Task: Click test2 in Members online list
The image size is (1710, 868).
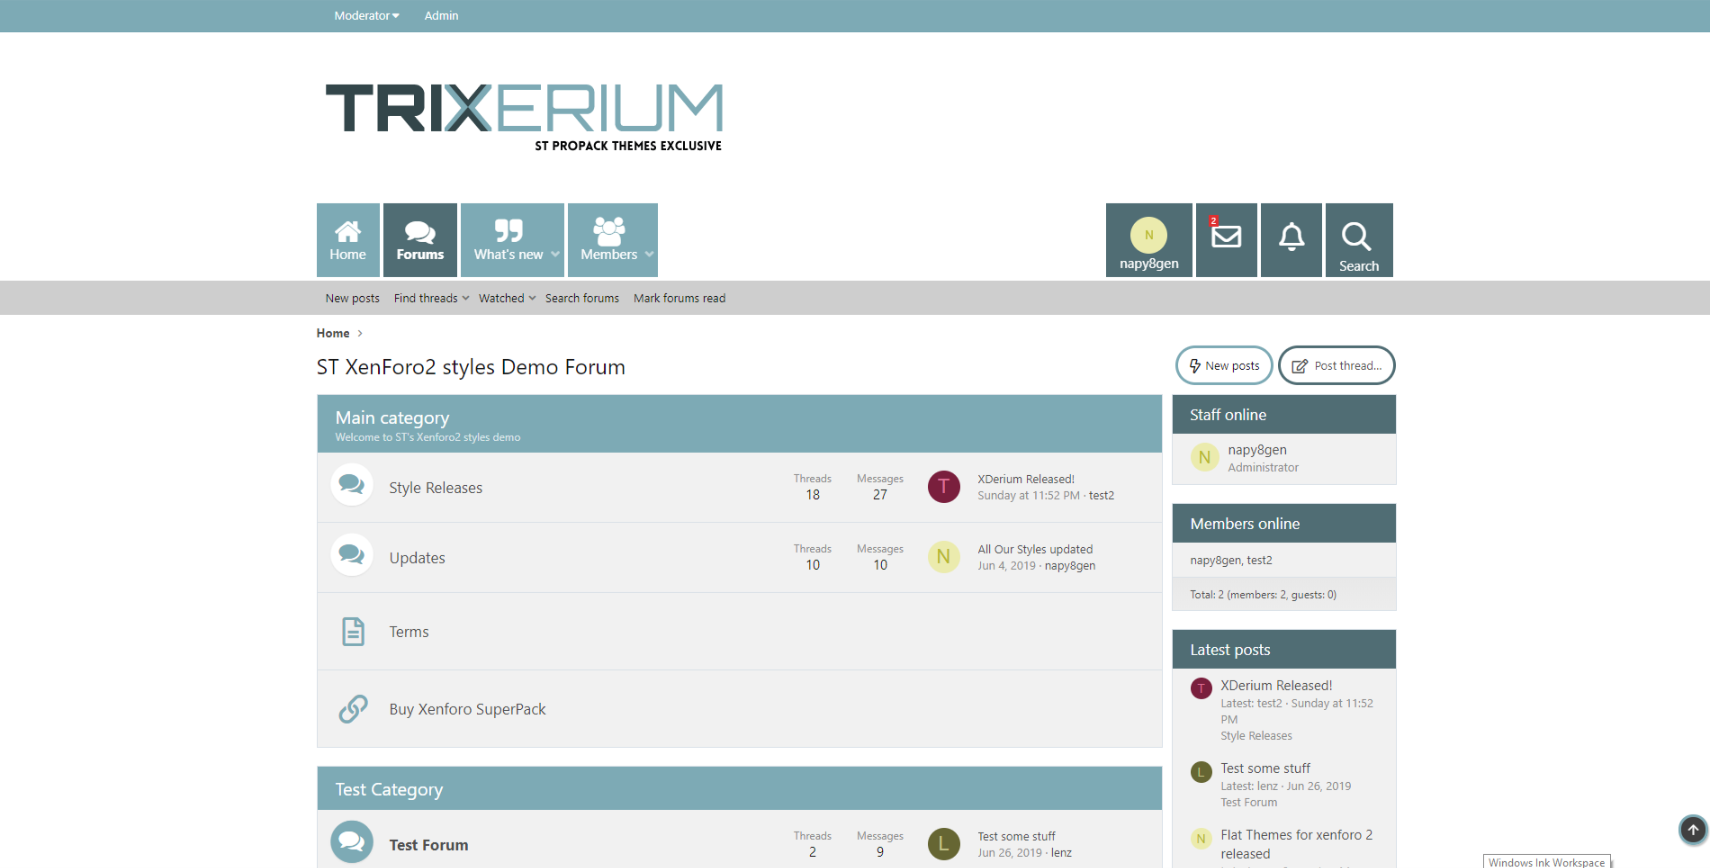Action: tap(1260, 560)
